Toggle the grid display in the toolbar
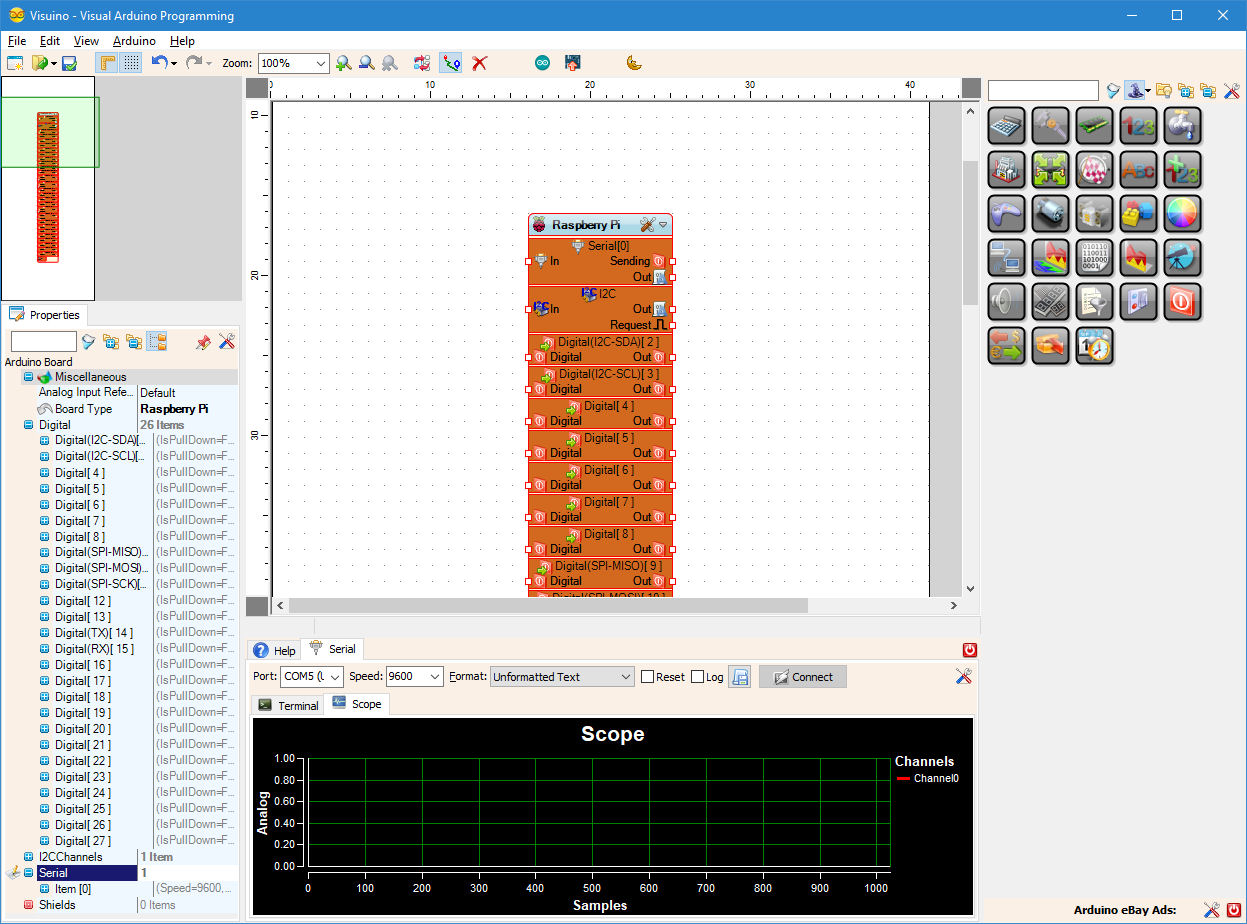 [x=132, y=62]
